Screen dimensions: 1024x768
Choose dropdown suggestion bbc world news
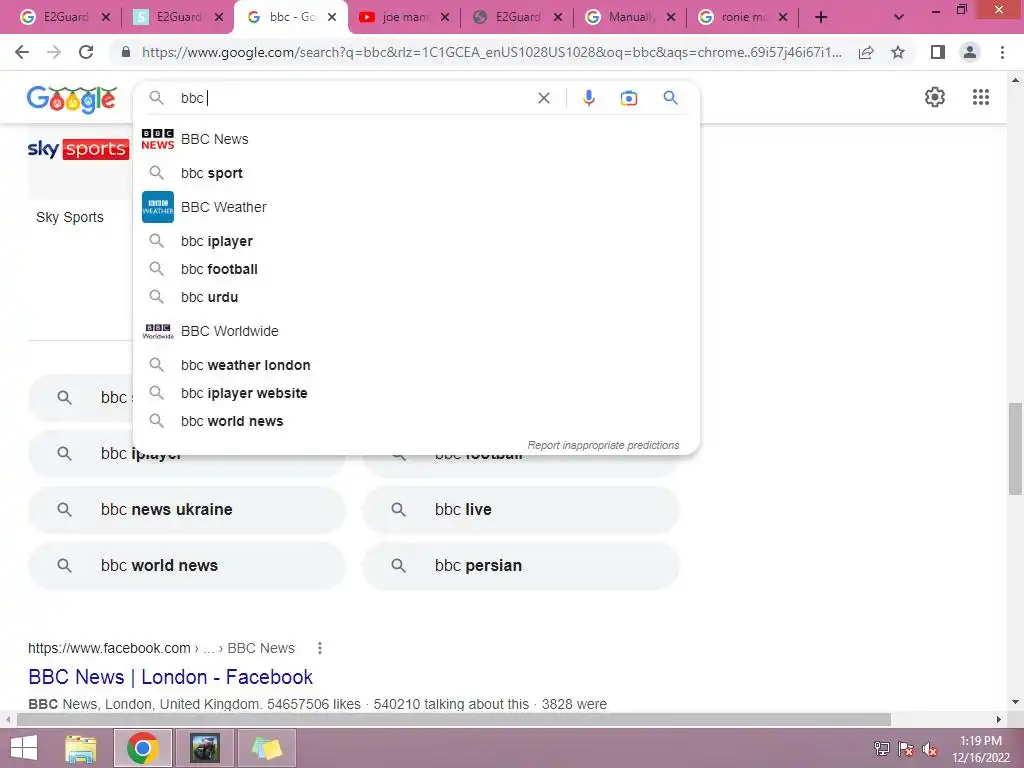coord(416,421)
